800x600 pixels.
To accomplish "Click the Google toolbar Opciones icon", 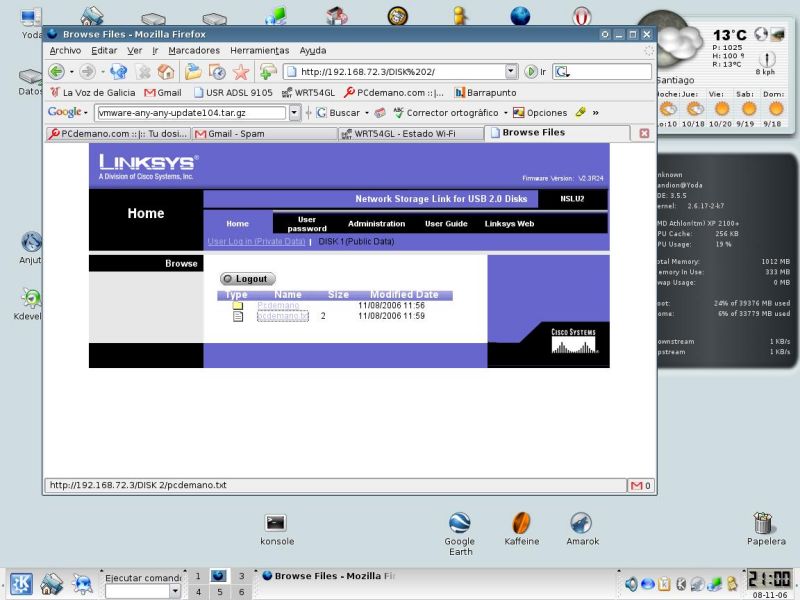I will point(518,112).
